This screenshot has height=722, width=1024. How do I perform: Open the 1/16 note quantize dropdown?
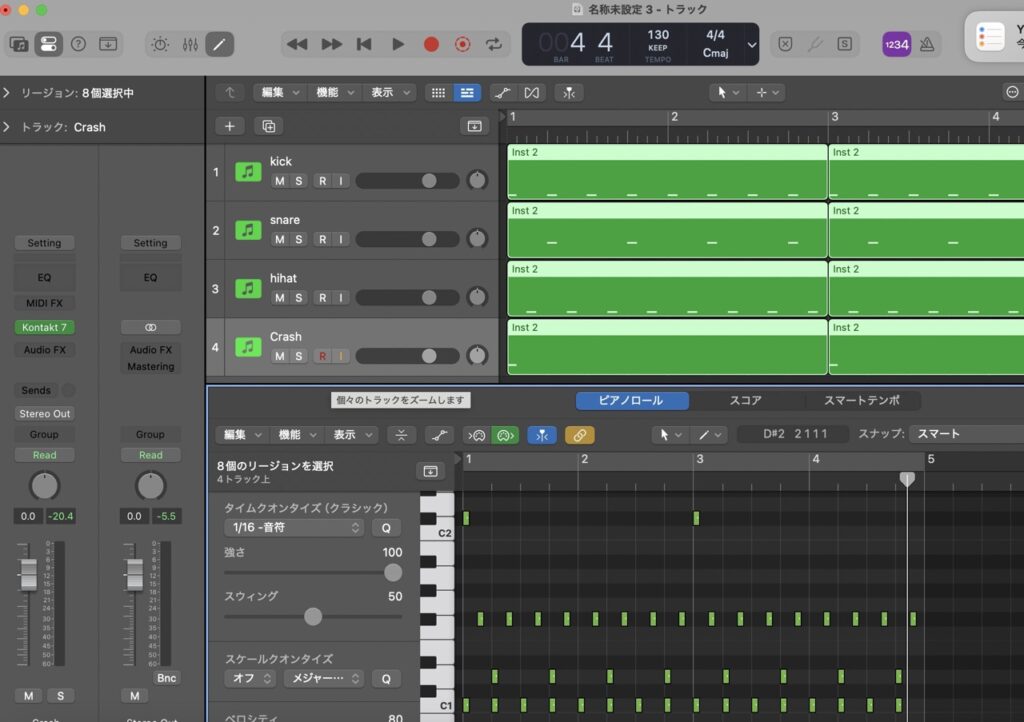pos(294,527)
